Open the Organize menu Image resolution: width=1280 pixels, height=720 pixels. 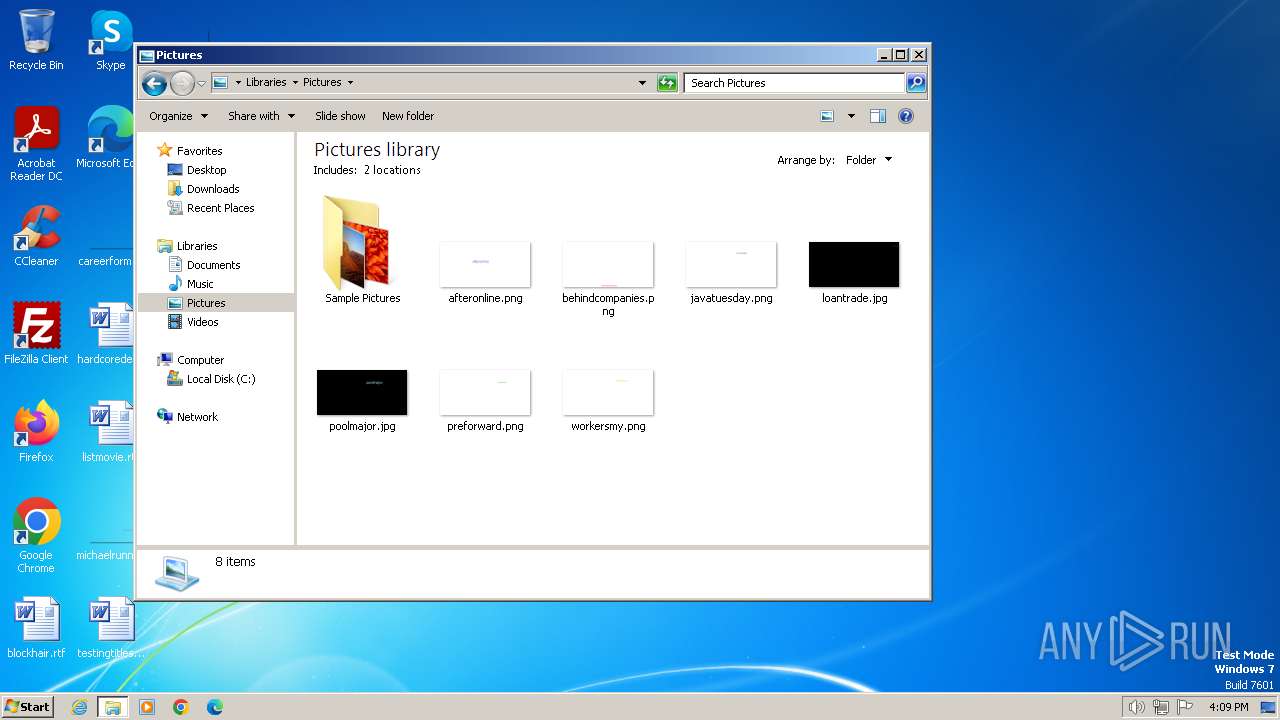(178, 116)
